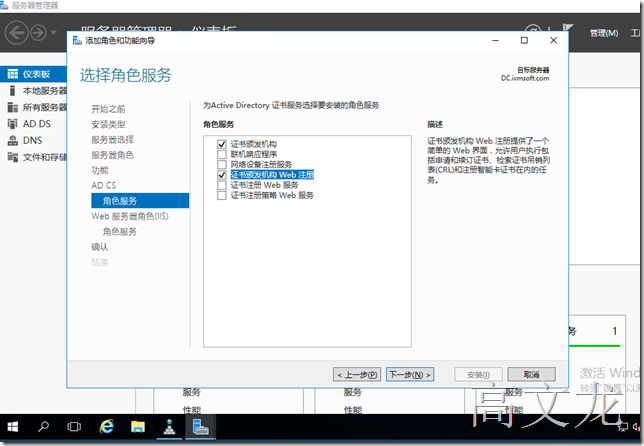Screen dimensions: 644x446
Task: Click the 所有服务器 servers icon
Action: coord(13,107)
